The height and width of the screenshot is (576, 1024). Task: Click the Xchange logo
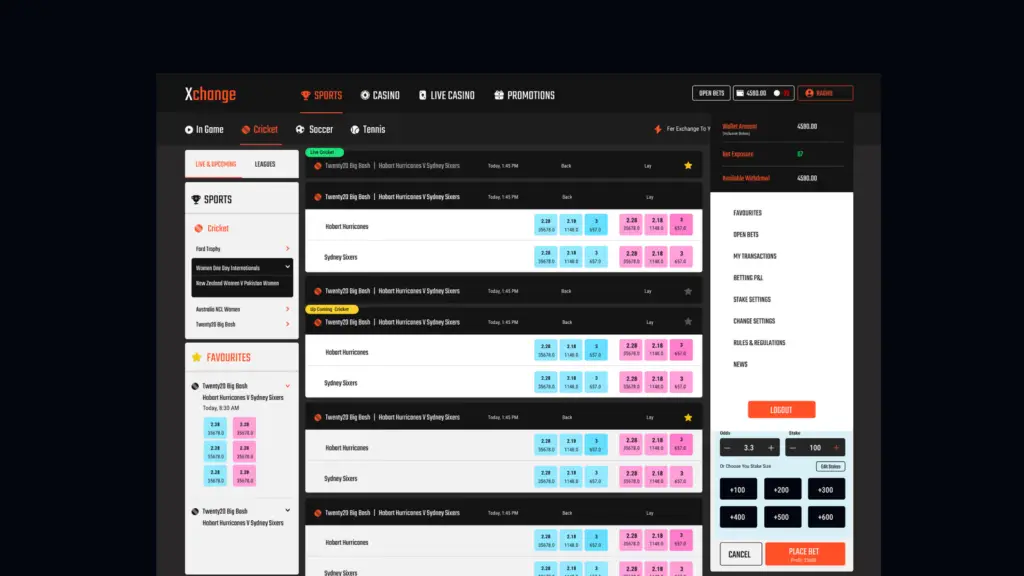210,95
